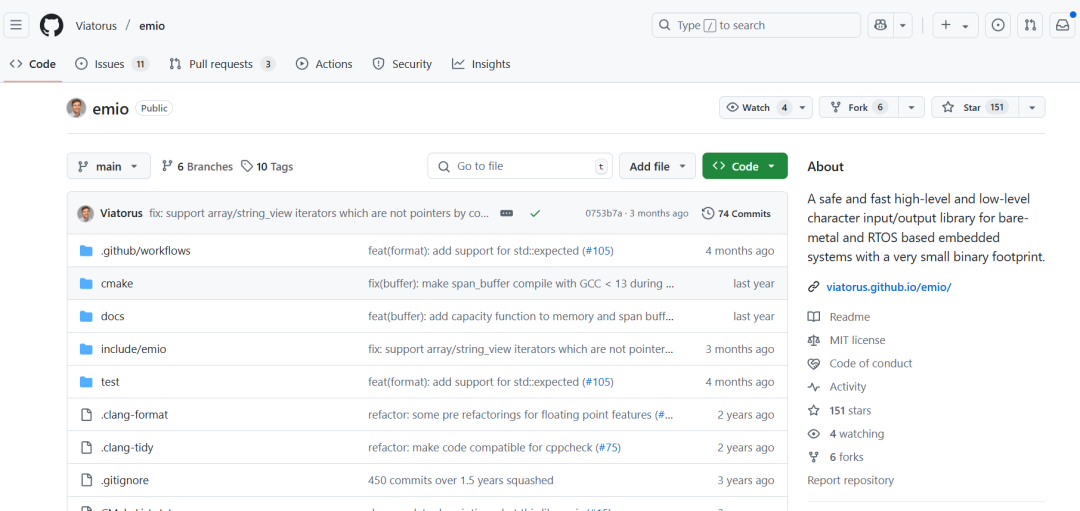View the 151 stars link

pos(850,410)
